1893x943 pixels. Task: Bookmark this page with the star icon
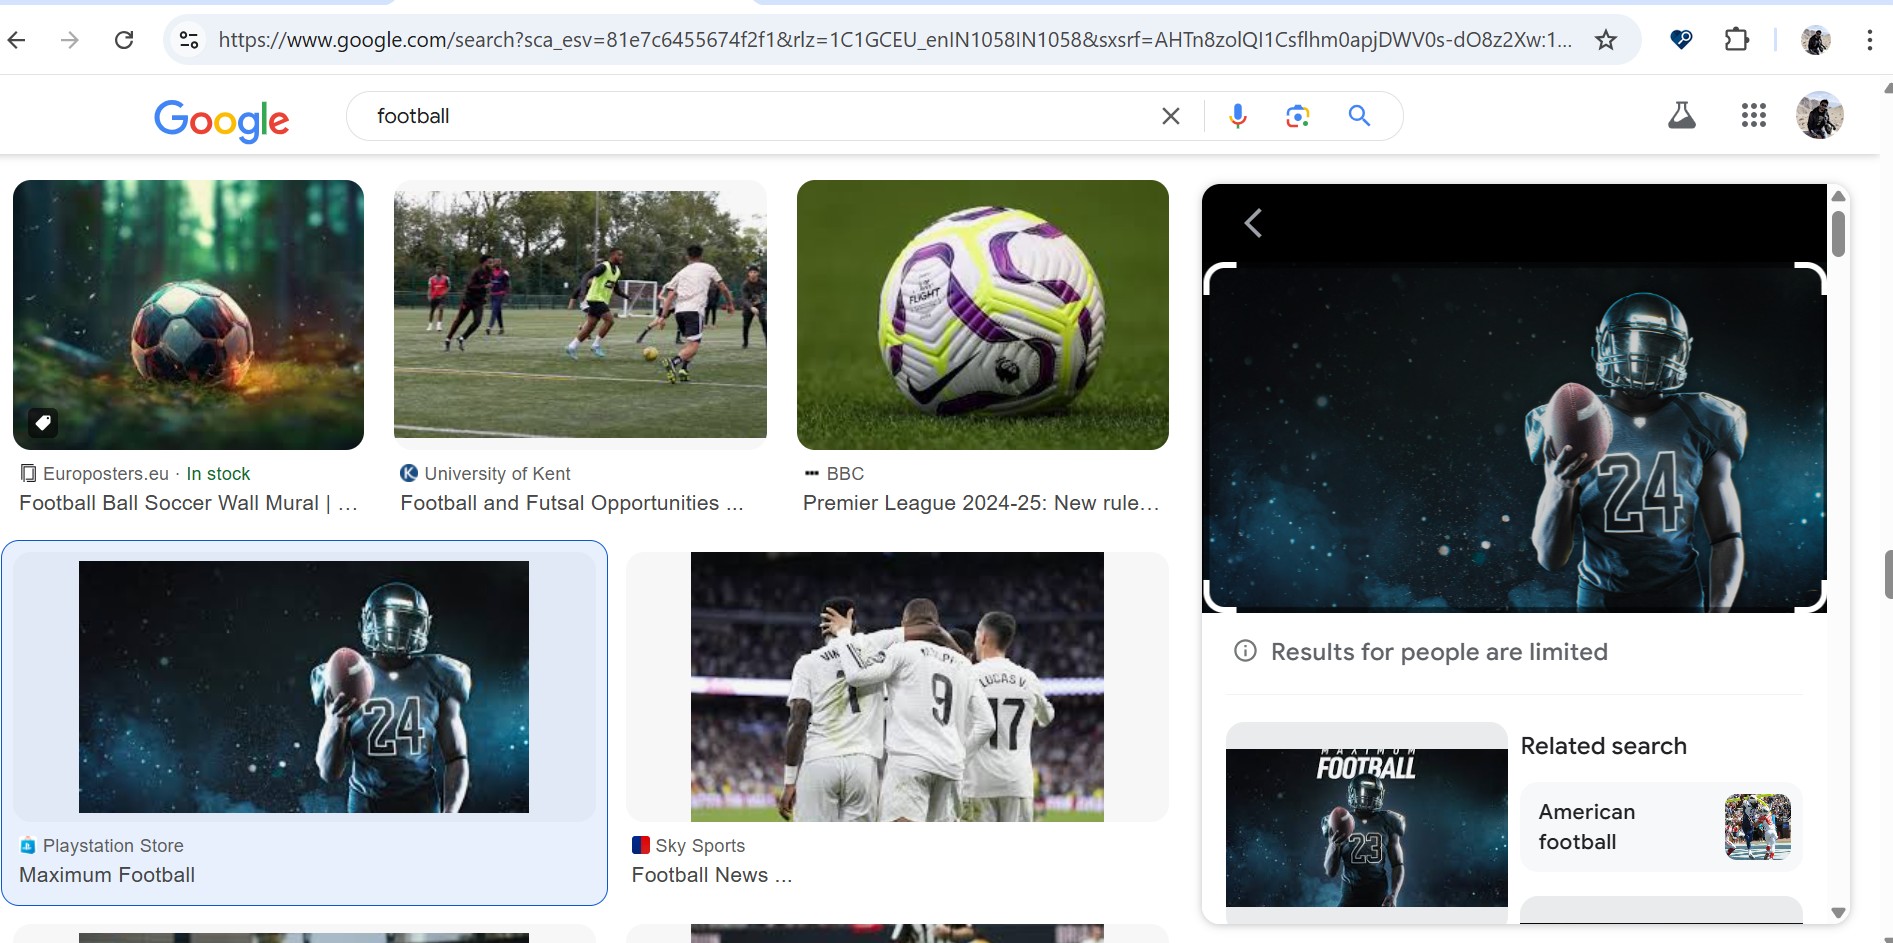1605,40
